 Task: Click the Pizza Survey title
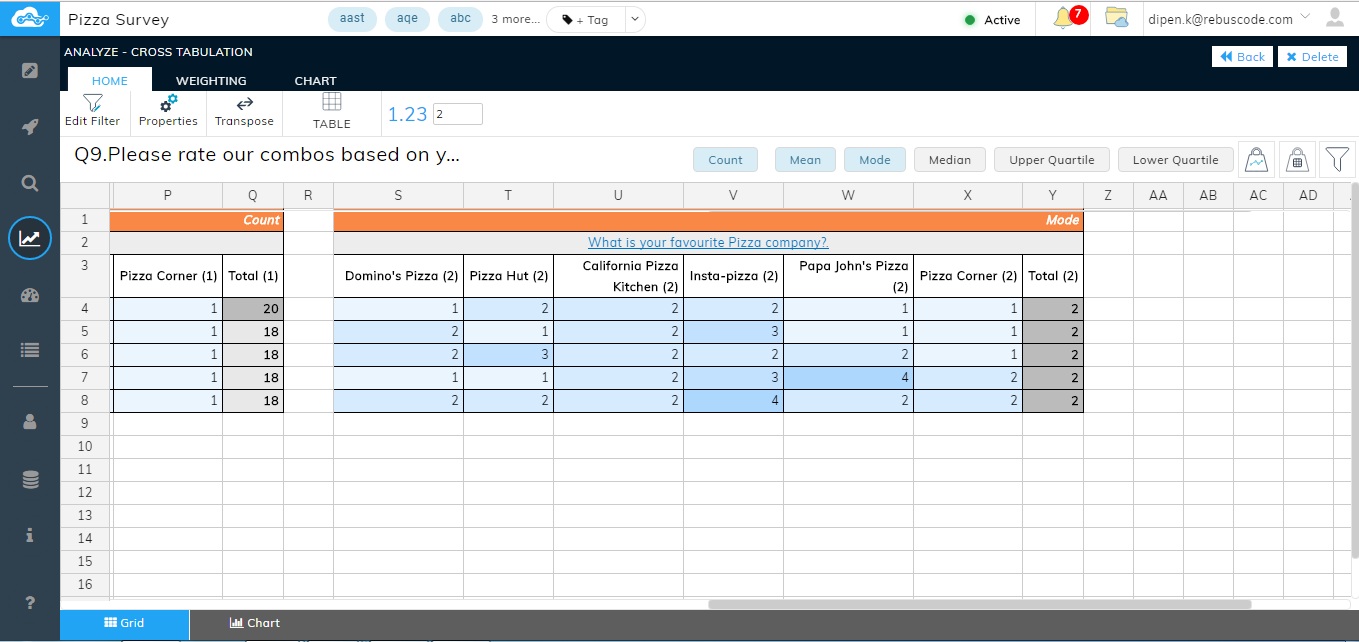tap(118, 19)
